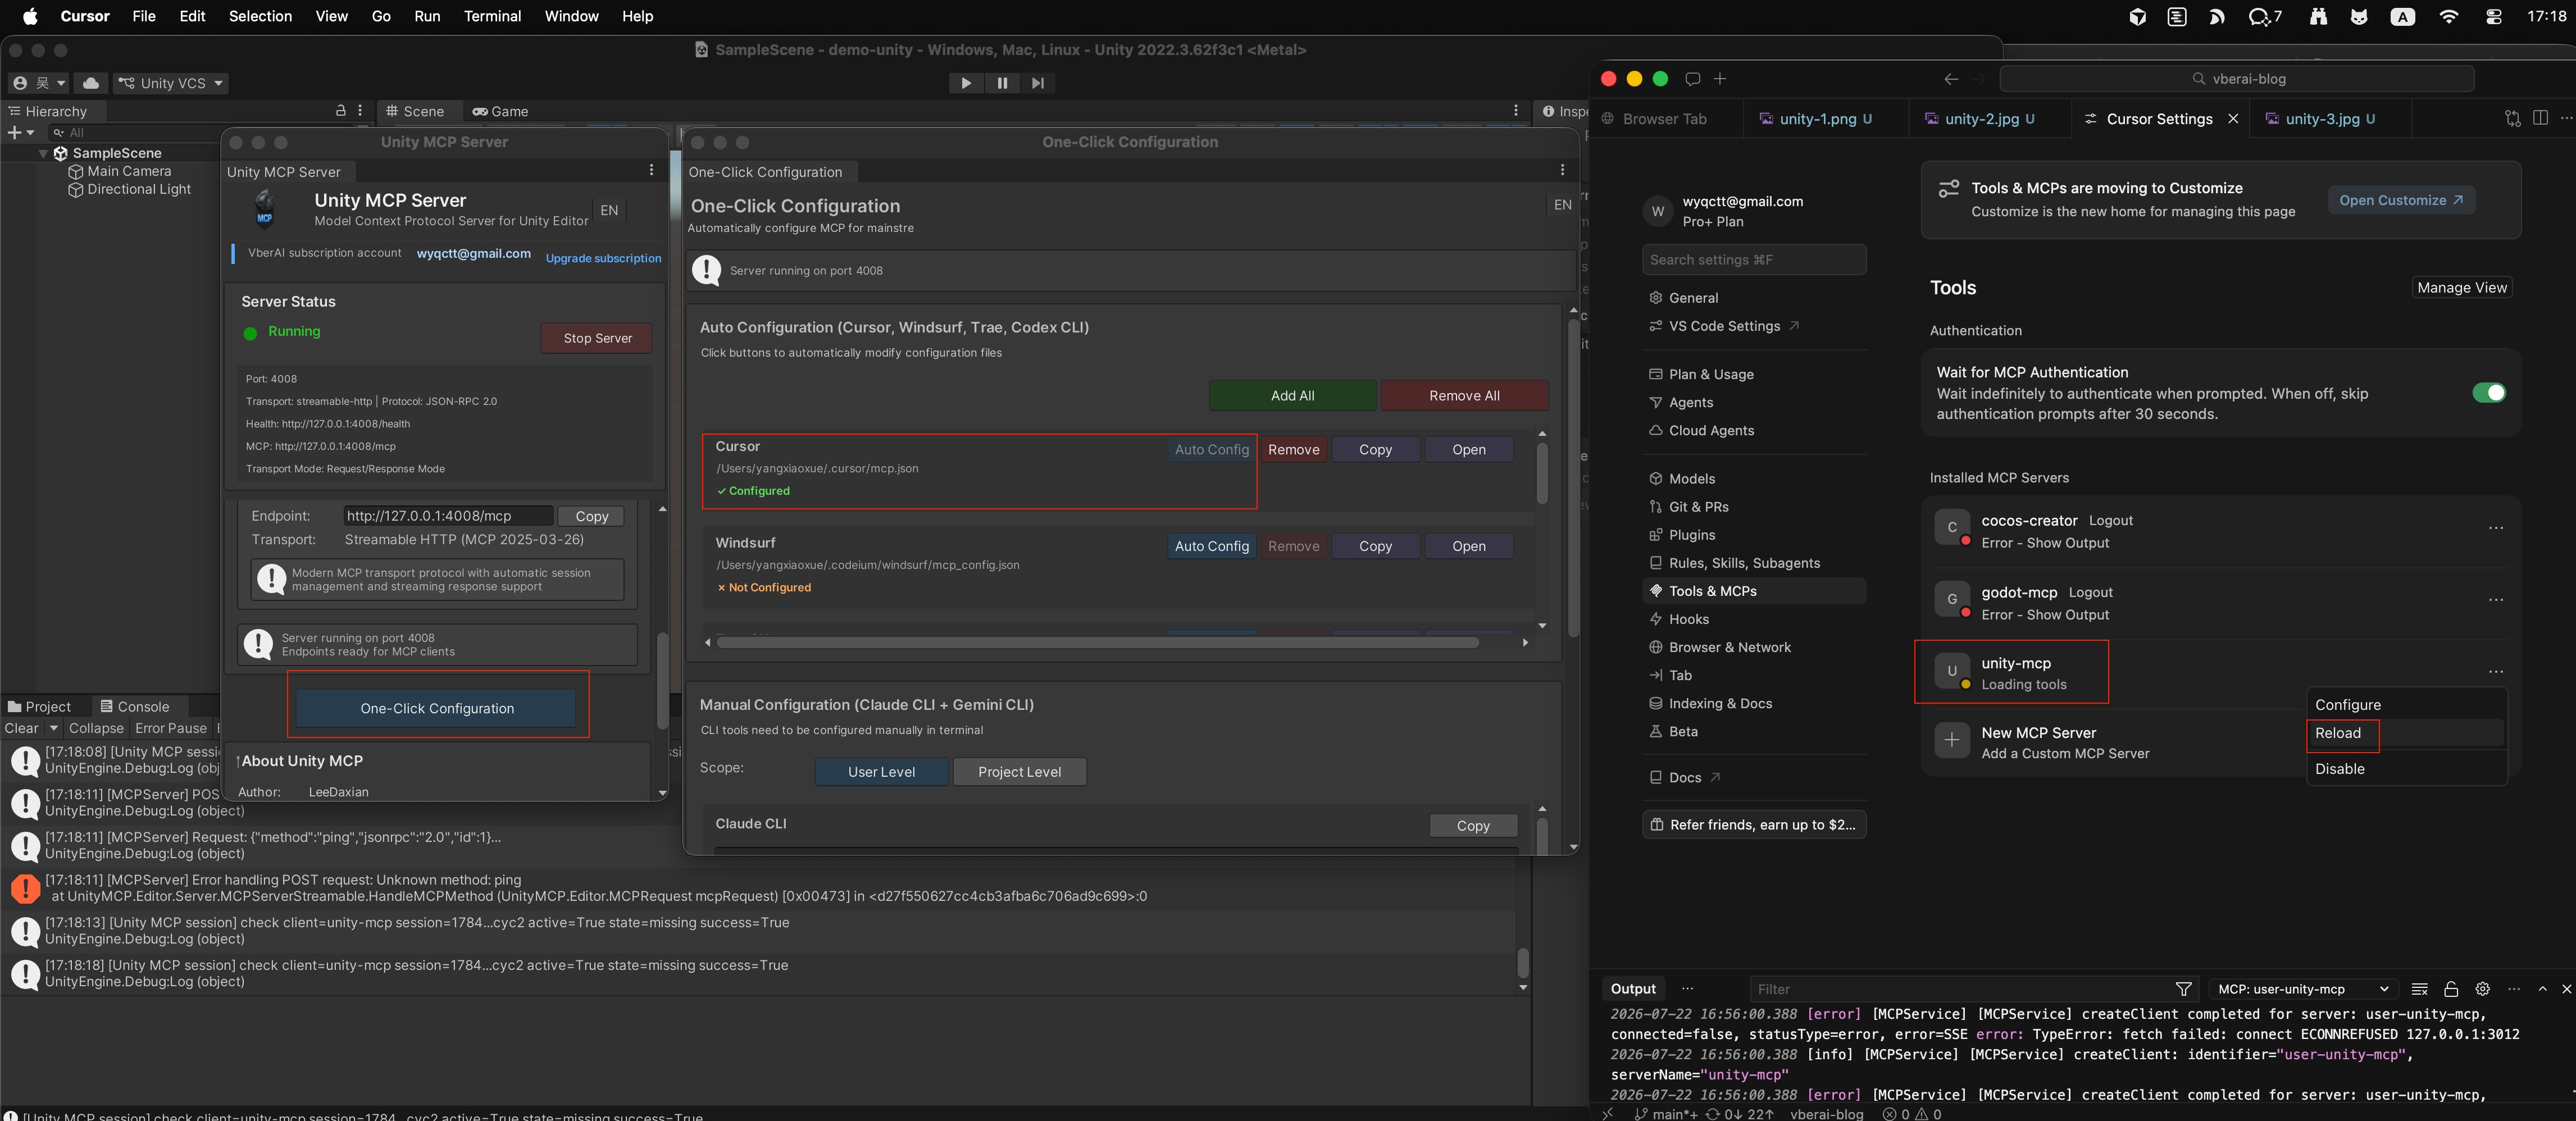Open Unity Console tab
Image resolution: width=2576 pixels, height=1121 pixels.
135,706
